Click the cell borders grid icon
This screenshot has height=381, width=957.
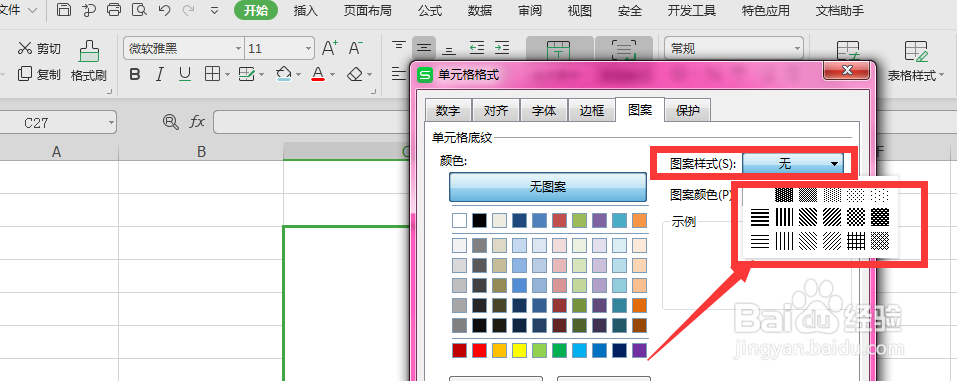[x=212, y=74]
